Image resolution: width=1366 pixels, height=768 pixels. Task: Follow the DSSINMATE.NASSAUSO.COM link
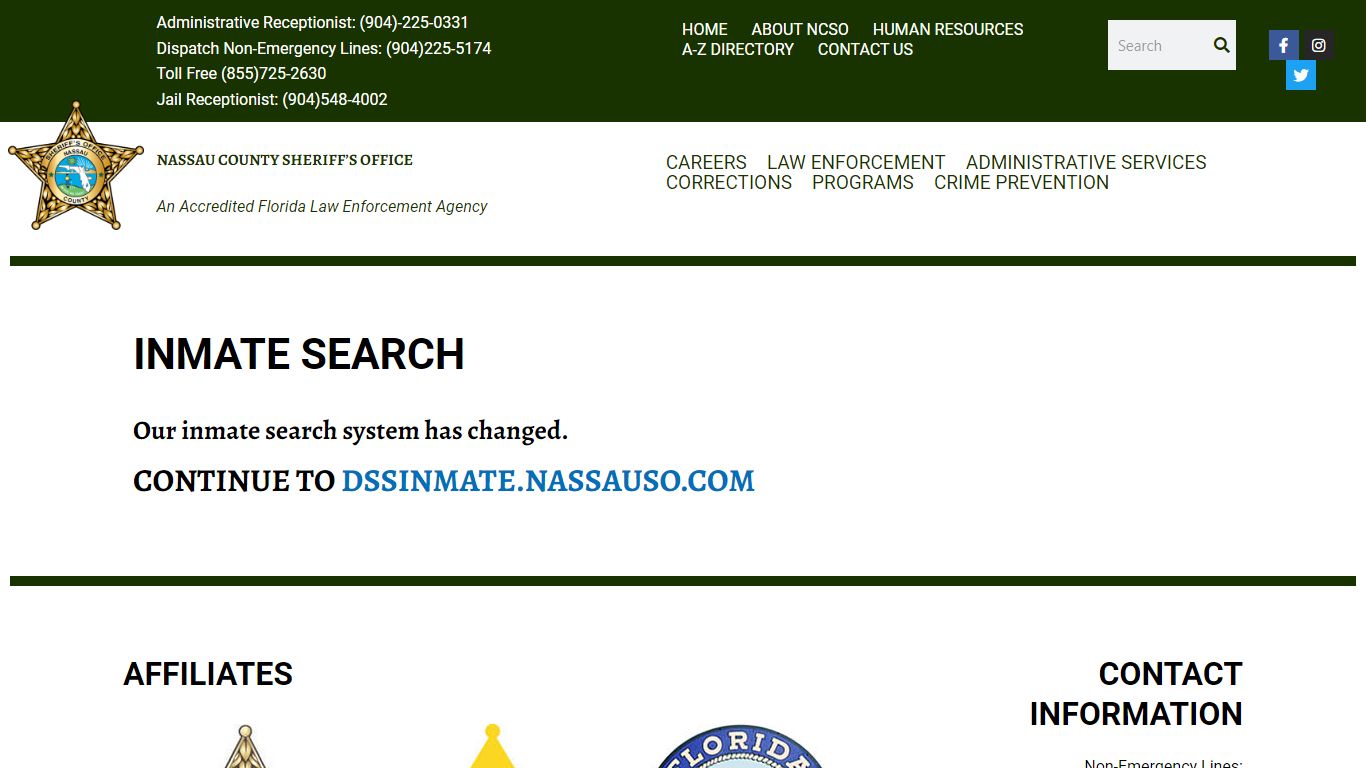pos(548,481)
